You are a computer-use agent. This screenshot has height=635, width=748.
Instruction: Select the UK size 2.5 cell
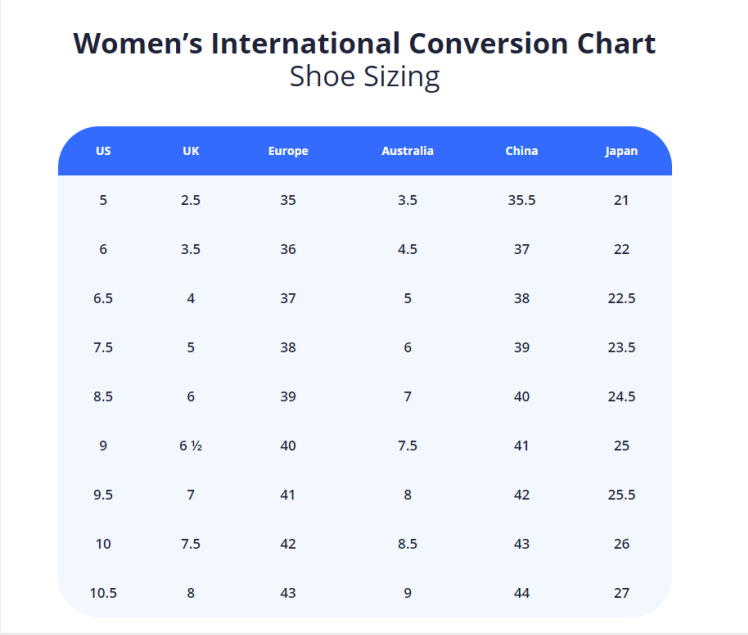pyautogui.click(x=191, y=200)
